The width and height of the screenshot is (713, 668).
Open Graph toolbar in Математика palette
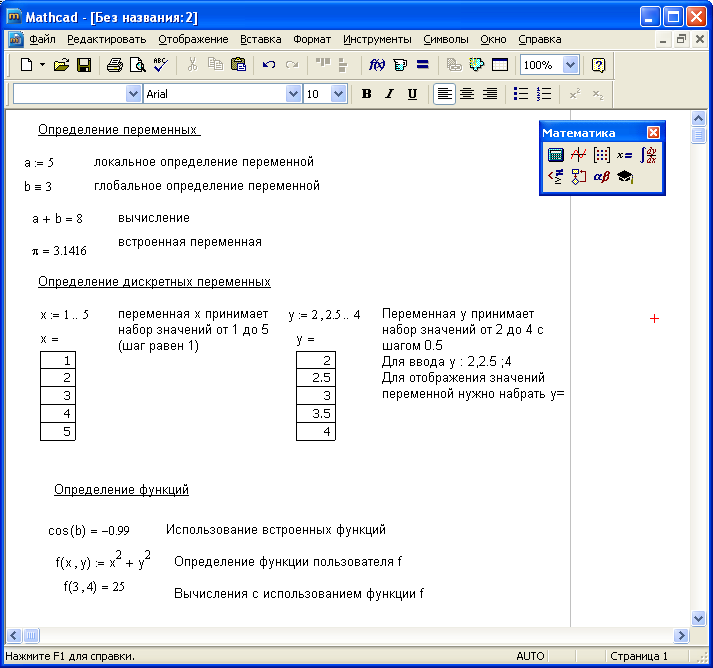pos(578,155)
